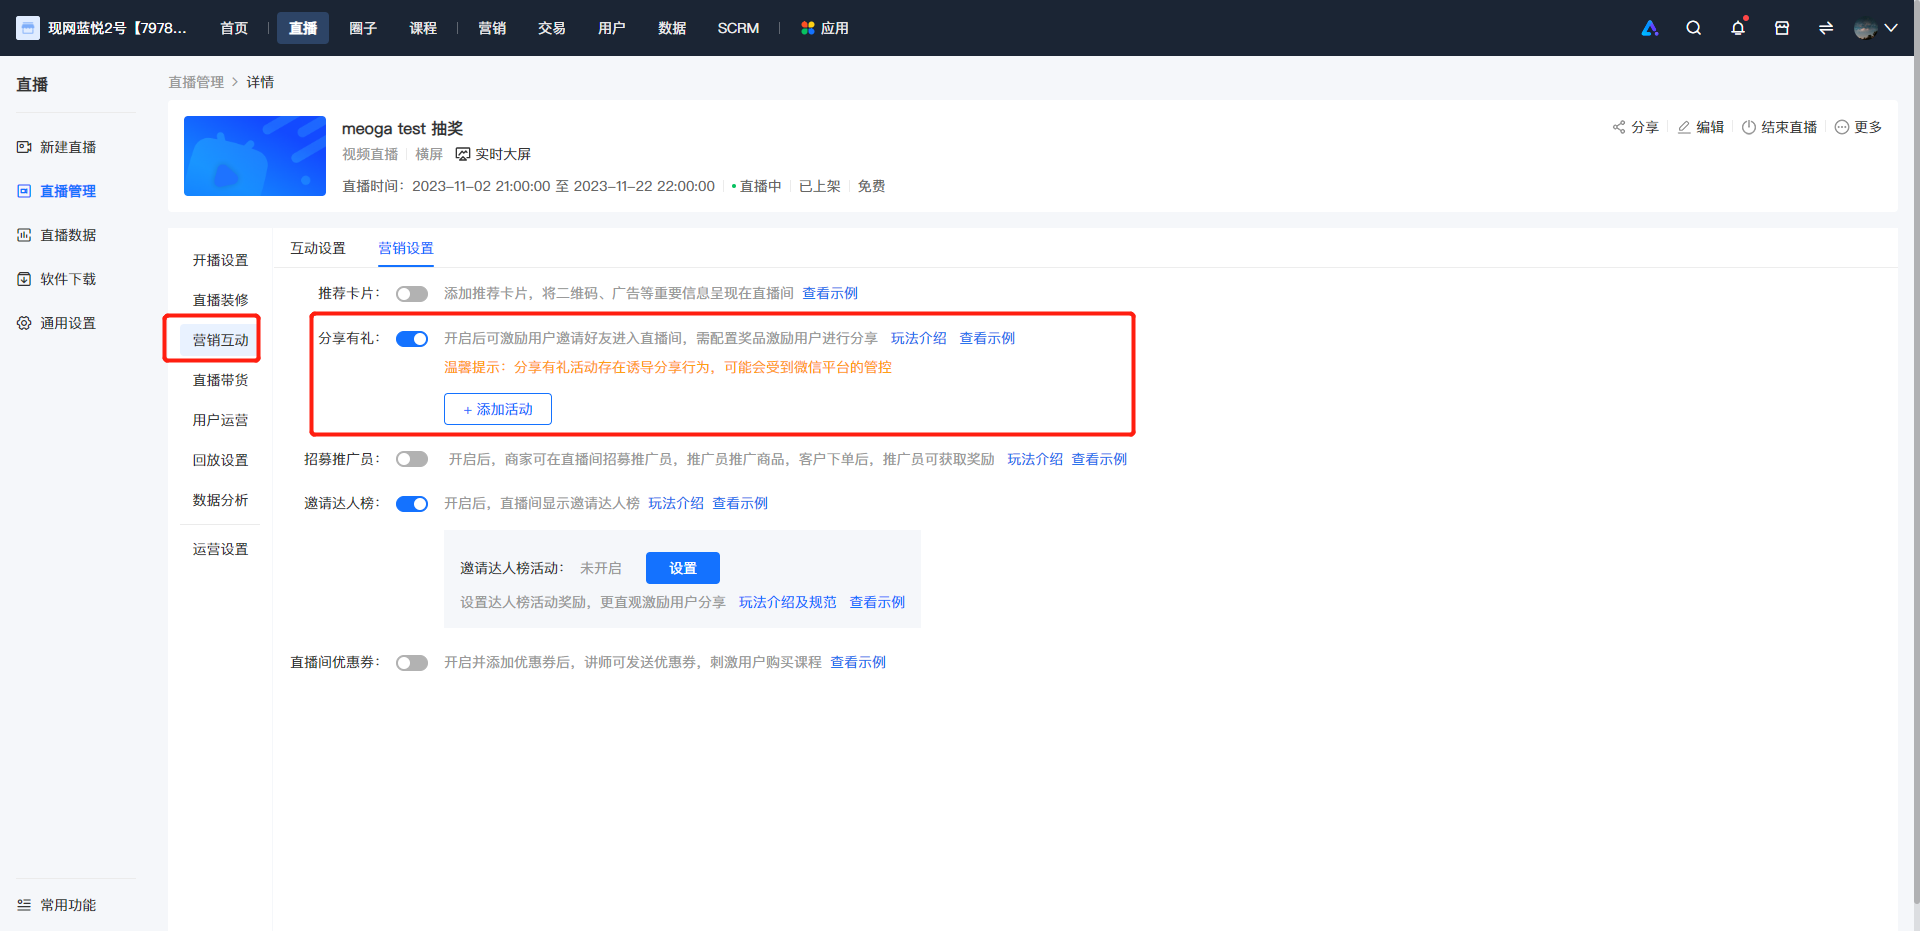Screen dimensions: 1920x931
Task: Open the 用户运营 section
Action: 220,420
